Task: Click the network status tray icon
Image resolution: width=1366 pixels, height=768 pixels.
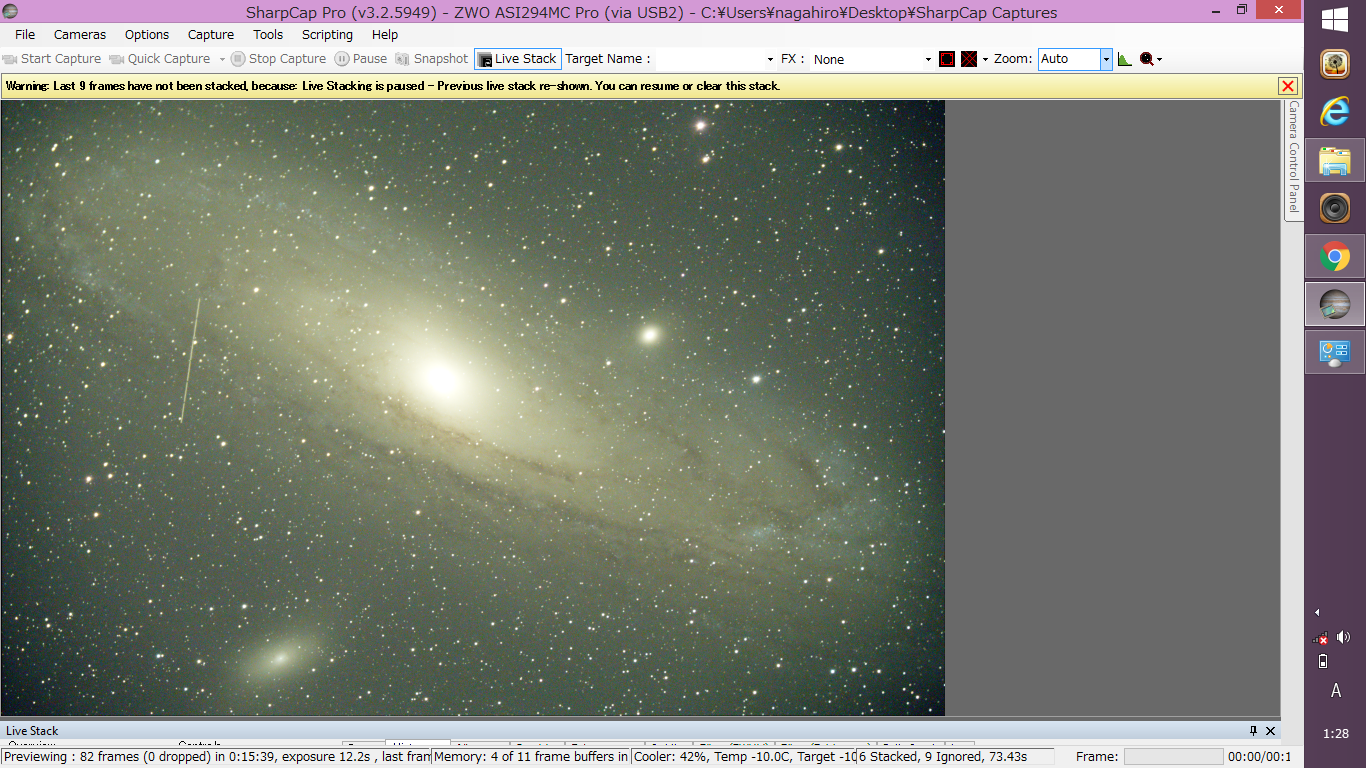Action: pos(1322,637)
